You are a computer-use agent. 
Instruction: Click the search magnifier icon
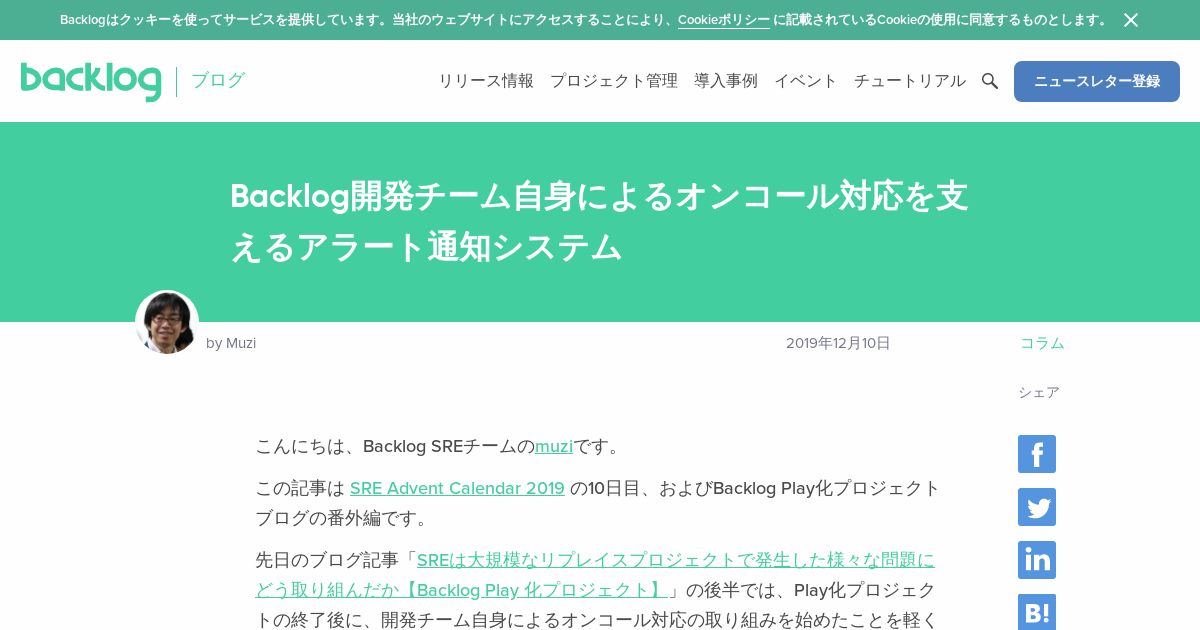pos(990,81)
